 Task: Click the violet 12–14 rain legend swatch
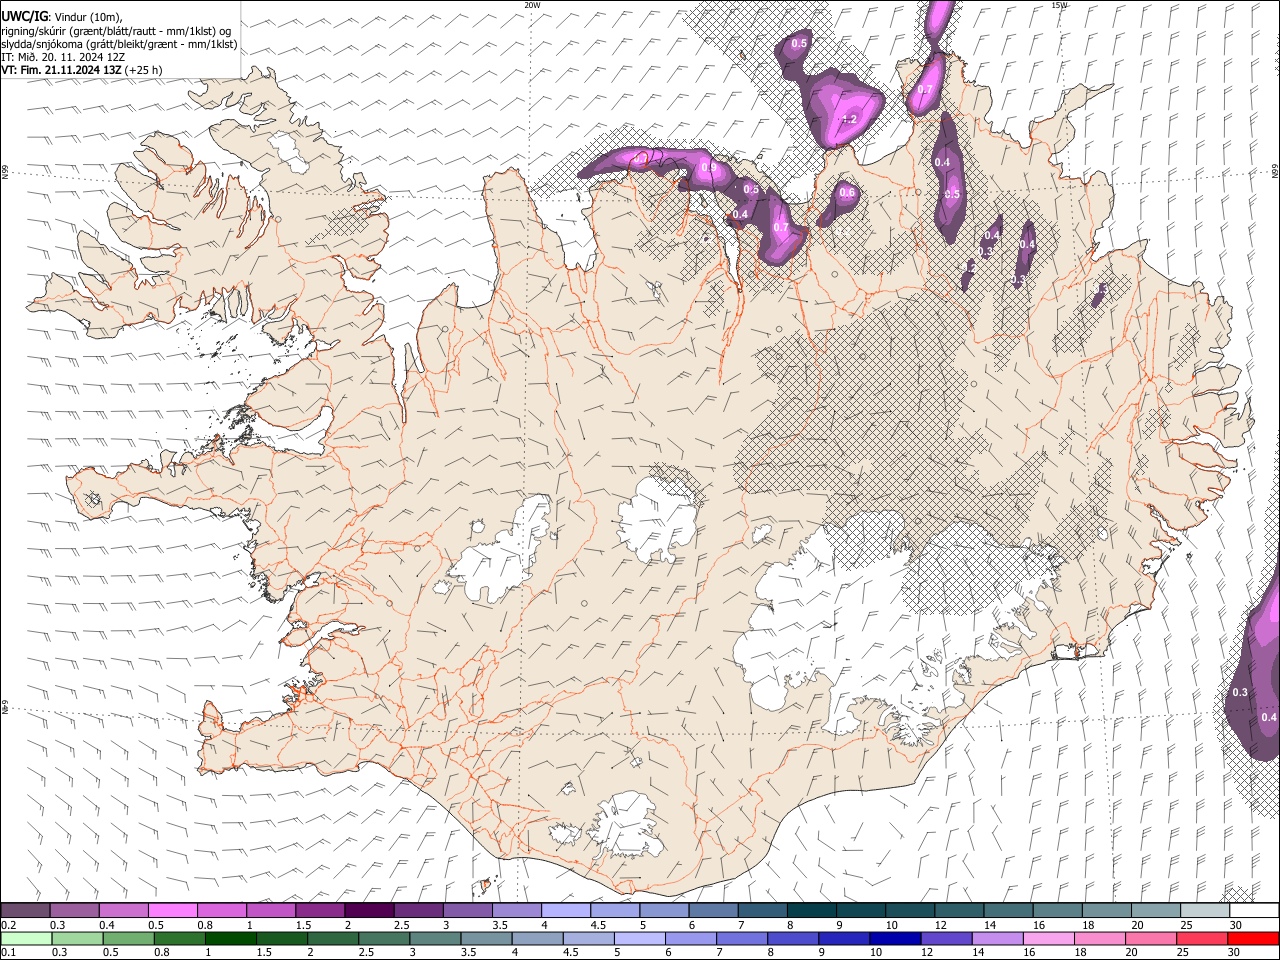pyautogui.click(x=946, y=938)
